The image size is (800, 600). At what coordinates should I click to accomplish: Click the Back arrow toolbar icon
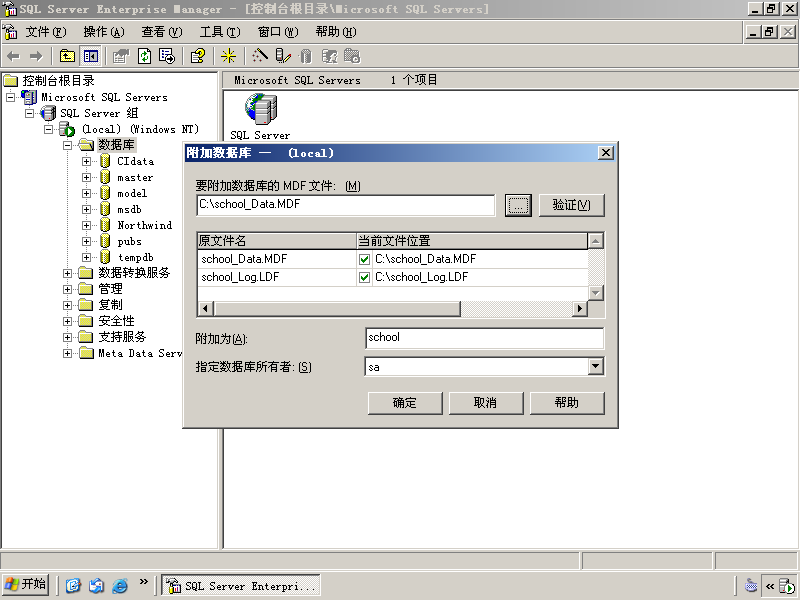pyautogui.click(x=14, y=56)
